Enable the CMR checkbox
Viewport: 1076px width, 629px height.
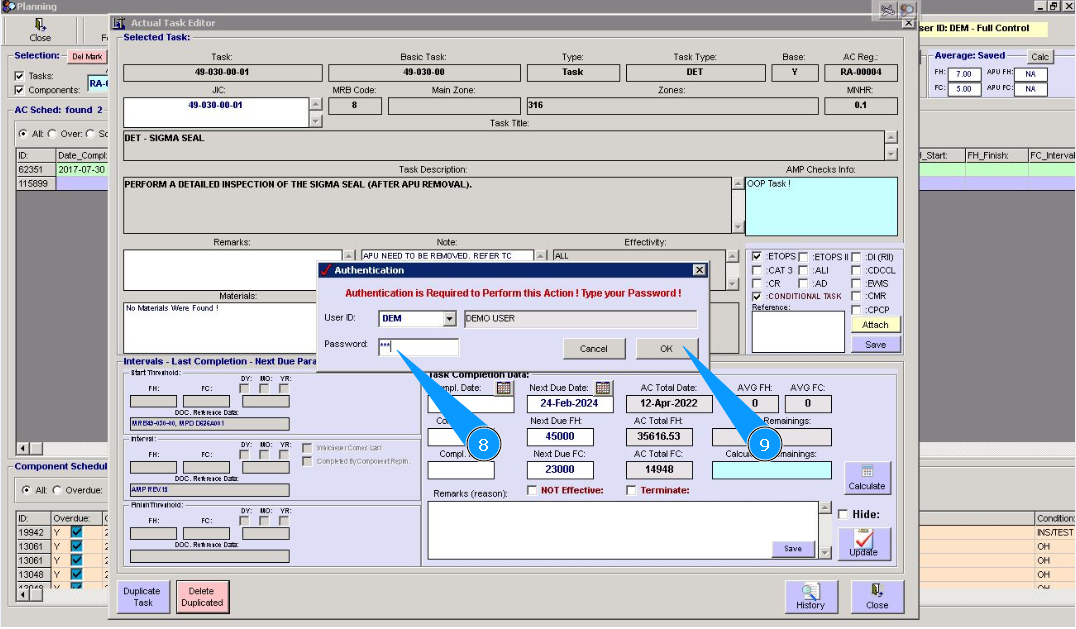pos(856,296)
